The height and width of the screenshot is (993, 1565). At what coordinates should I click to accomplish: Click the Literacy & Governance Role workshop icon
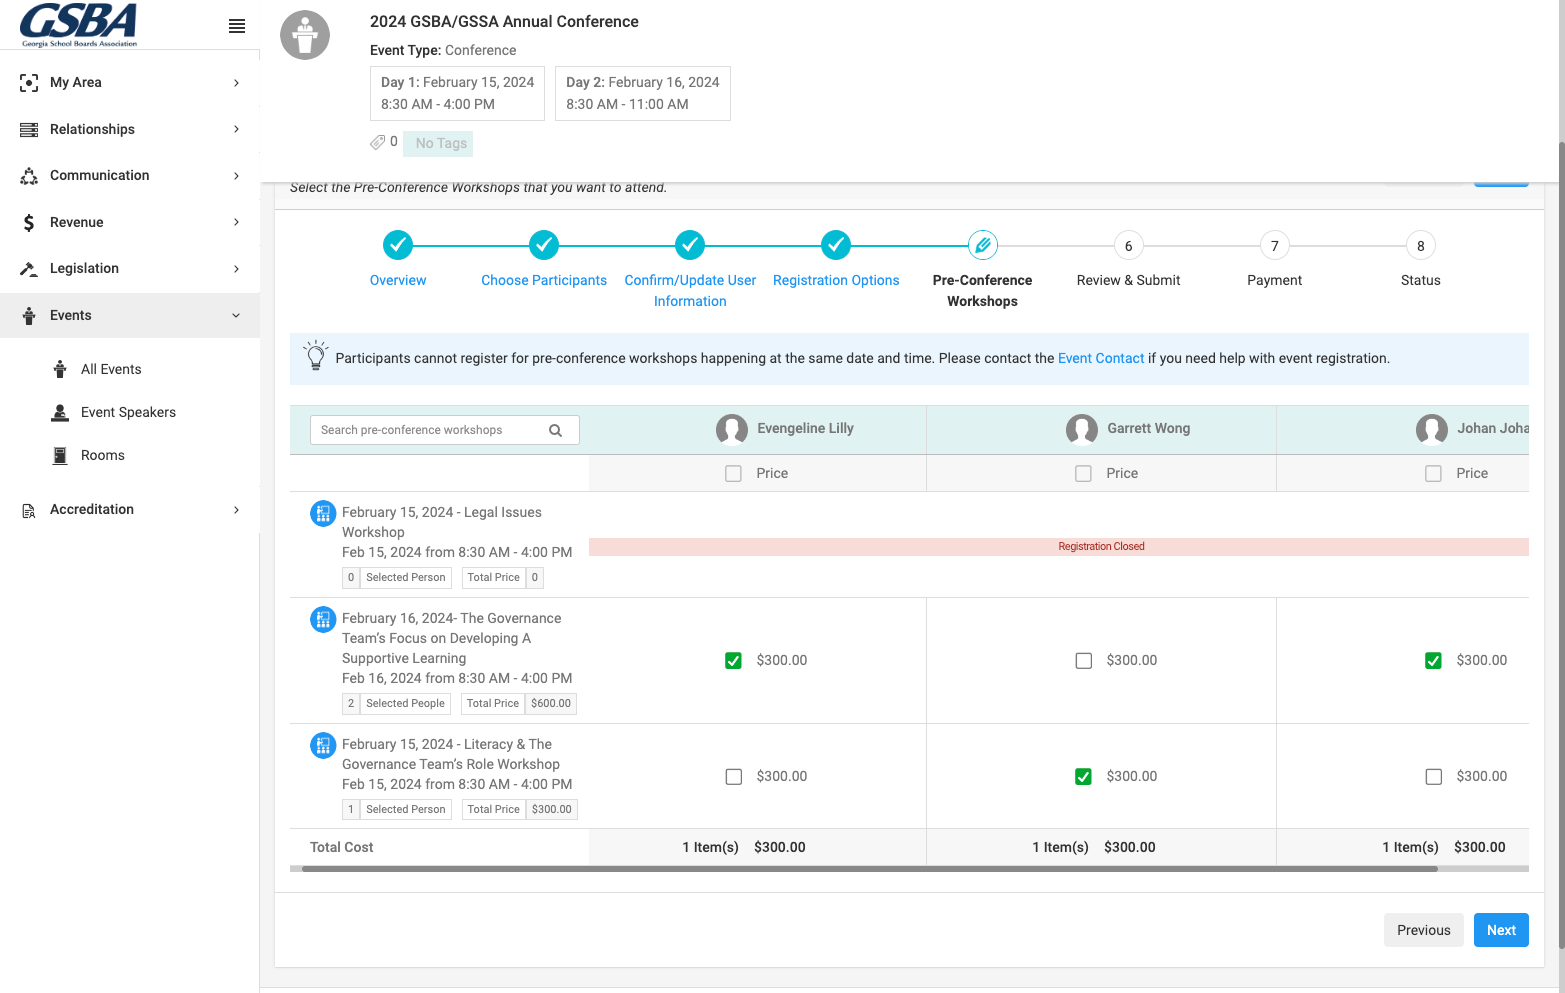tap(323, 746)
